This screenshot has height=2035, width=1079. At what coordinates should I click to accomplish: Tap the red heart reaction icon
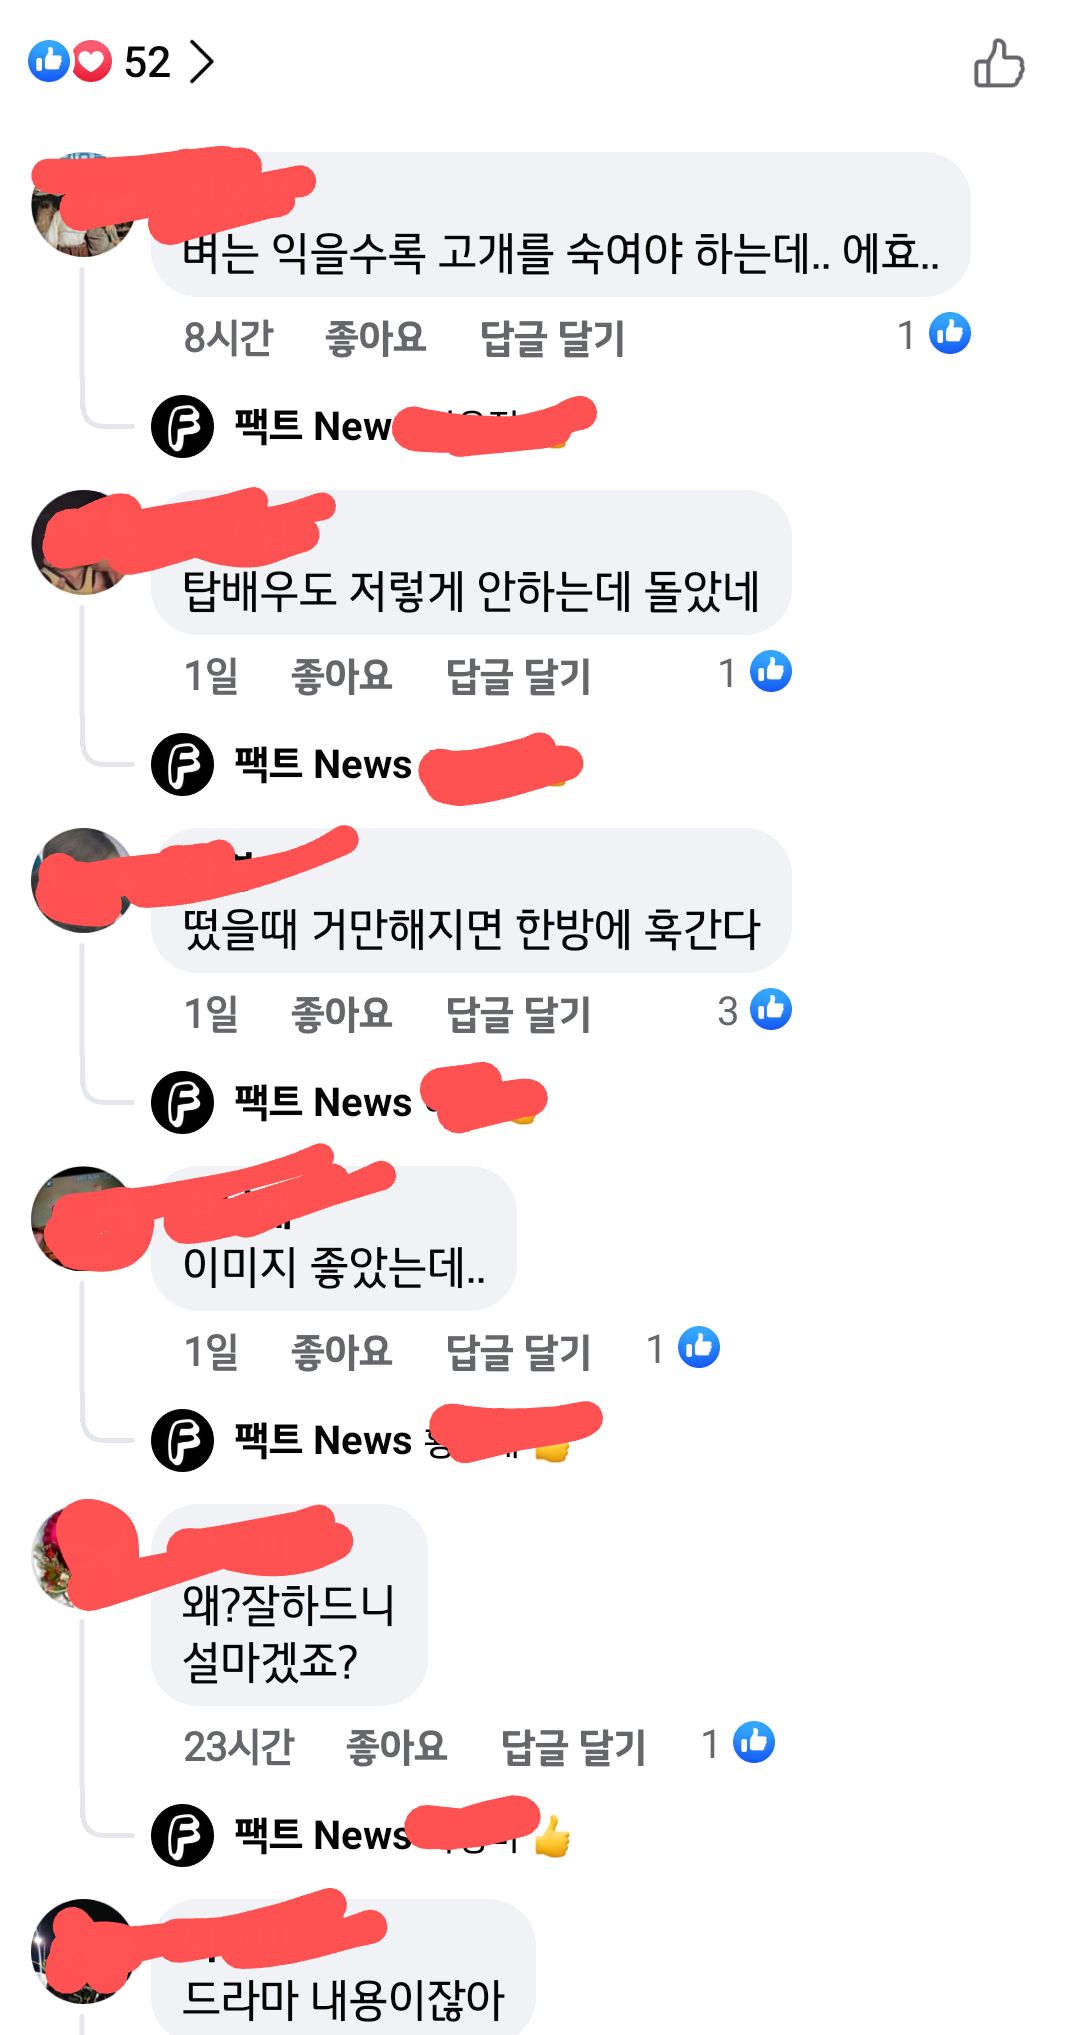point(91,62)
